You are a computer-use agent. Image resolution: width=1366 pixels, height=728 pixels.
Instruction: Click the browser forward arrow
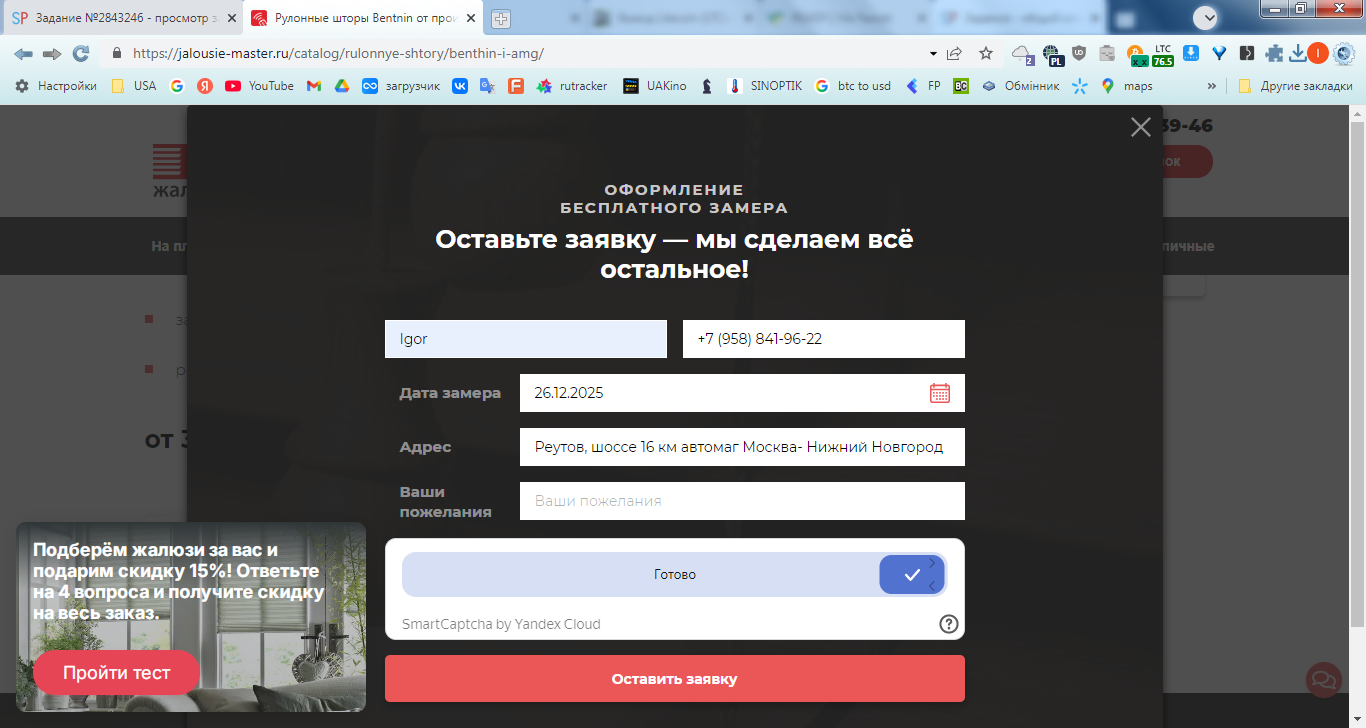(52, 54)
